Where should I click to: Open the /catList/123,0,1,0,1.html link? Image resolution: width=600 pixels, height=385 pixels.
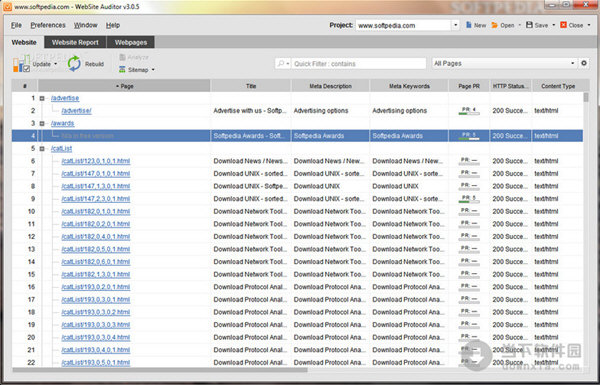coord(96,161)
